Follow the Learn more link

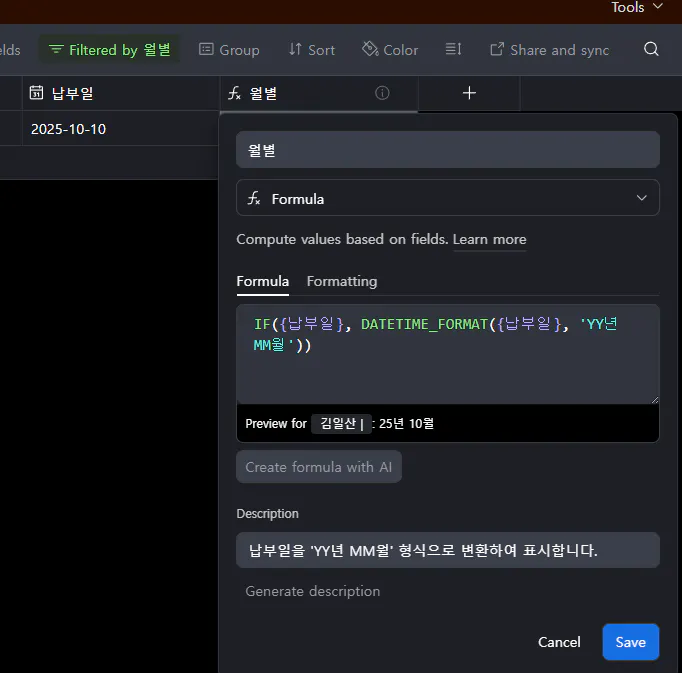click(x=489, y=239)
